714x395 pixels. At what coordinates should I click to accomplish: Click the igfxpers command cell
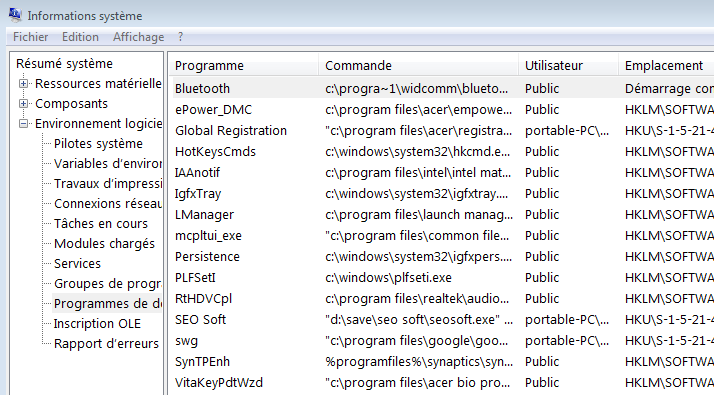[x=418, y=256]
